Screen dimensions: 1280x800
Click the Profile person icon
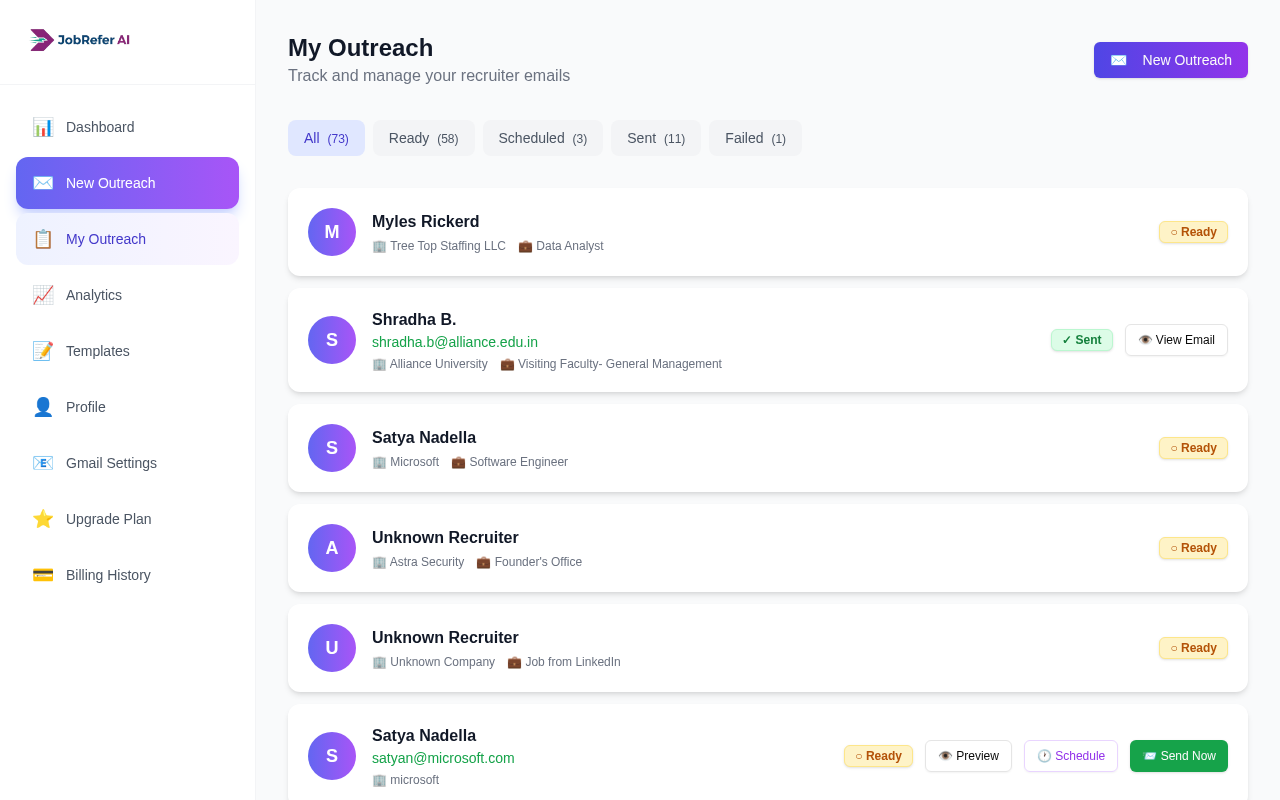point(43,407)
